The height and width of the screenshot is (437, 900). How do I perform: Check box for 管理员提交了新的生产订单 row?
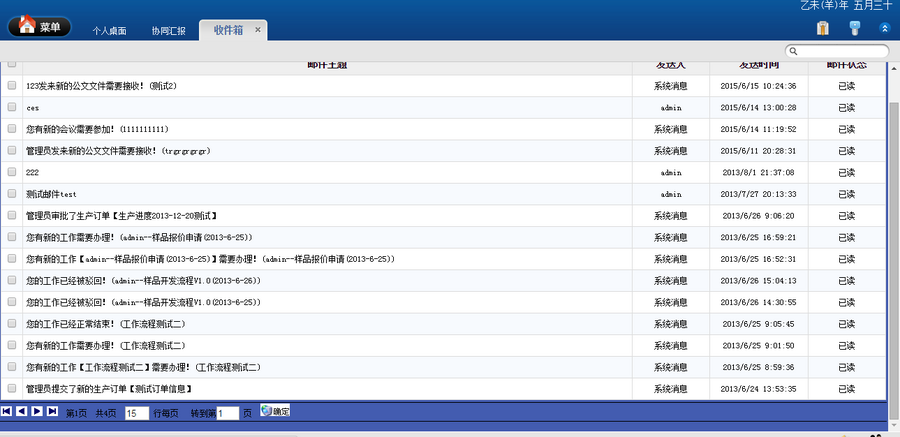(12, 389)
